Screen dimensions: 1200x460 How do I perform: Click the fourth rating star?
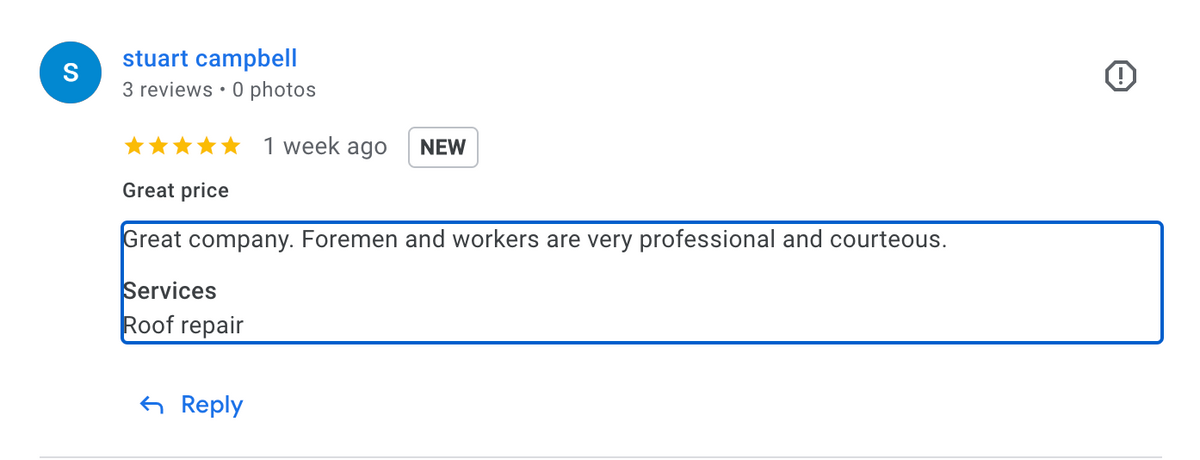coord(206,147)
